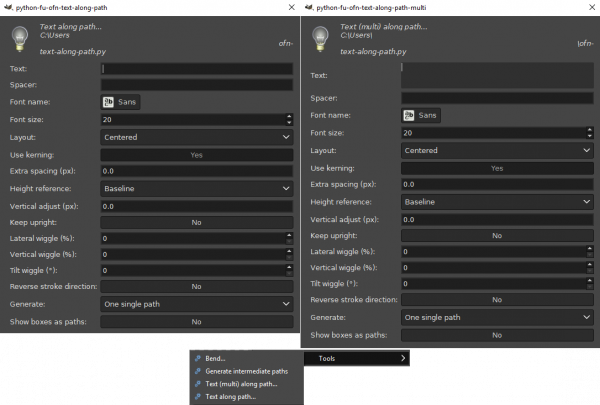The image size is (600, 405).
Task: Click the Sans font button in the multi dialog
Action: pos(421,115)
